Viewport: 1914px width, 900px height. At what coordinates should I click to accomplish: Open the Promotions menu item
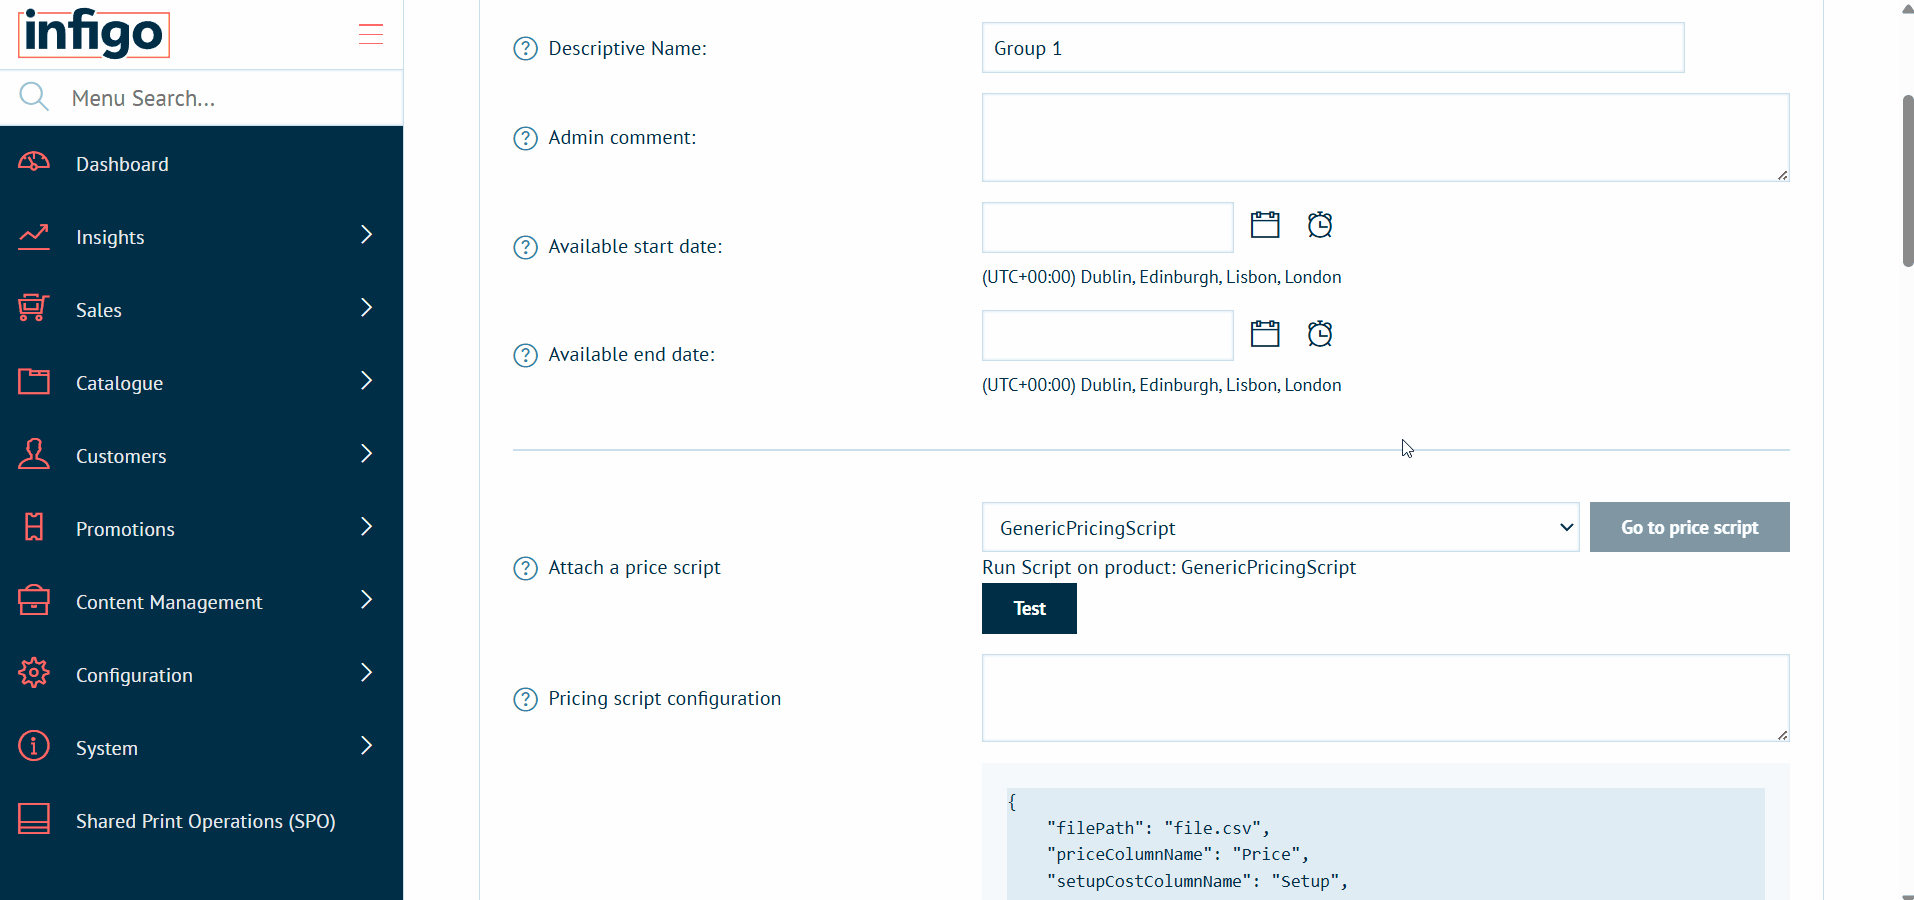(x=201, y=529)
